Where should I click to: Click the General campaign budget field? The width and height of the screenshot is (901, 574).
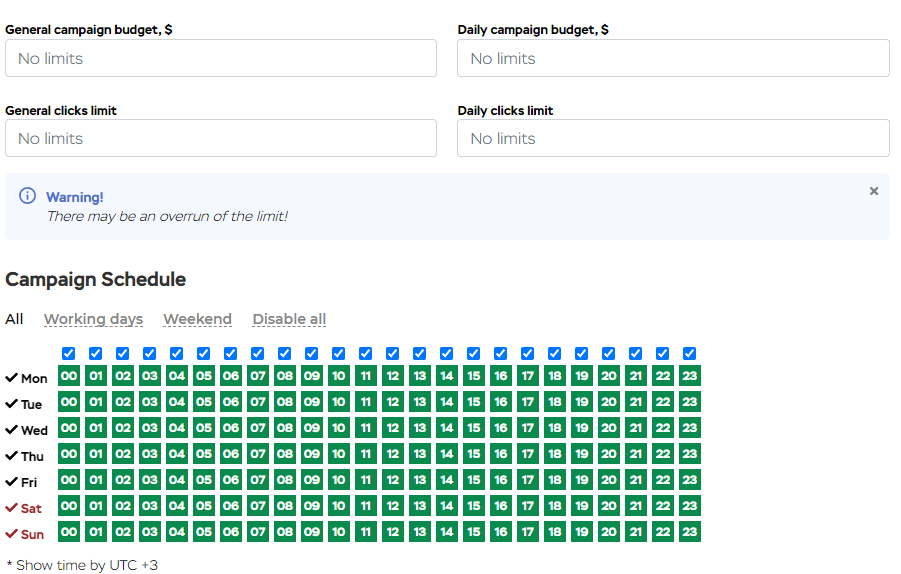pyautogui.click(x=221, y=58)
